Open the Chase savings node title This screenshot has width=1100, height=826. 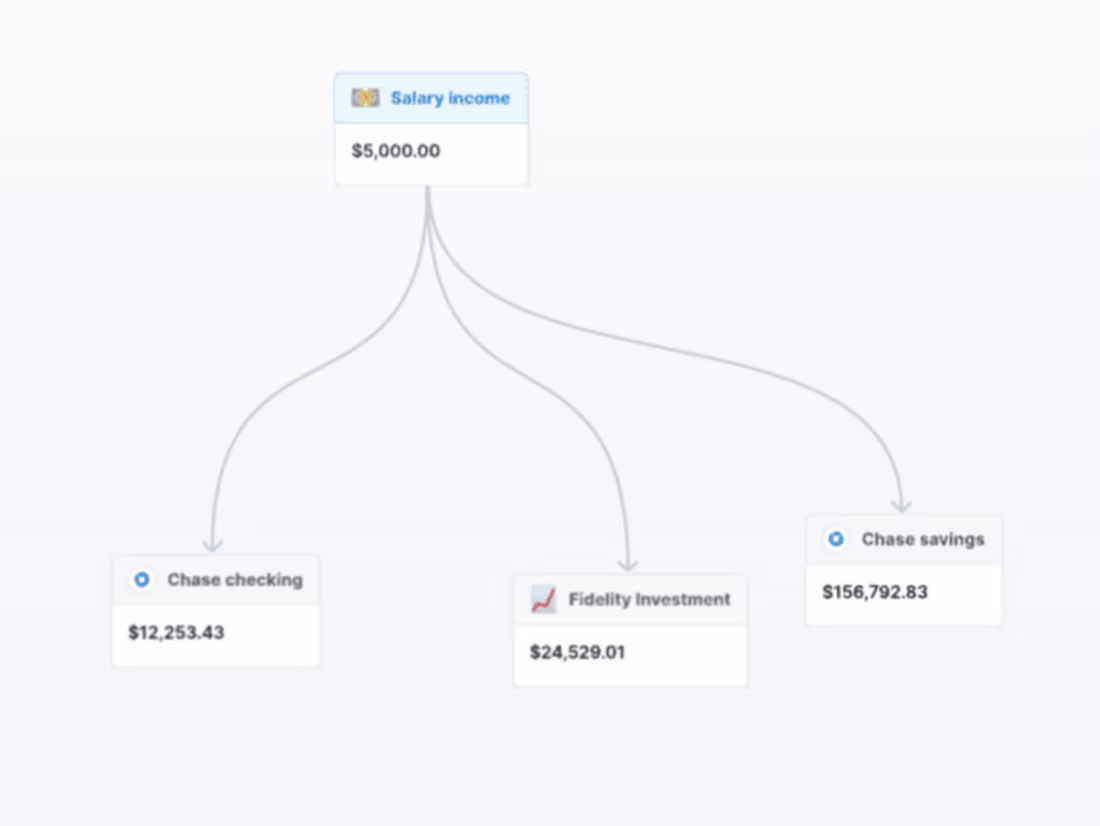tap(923, 540)
